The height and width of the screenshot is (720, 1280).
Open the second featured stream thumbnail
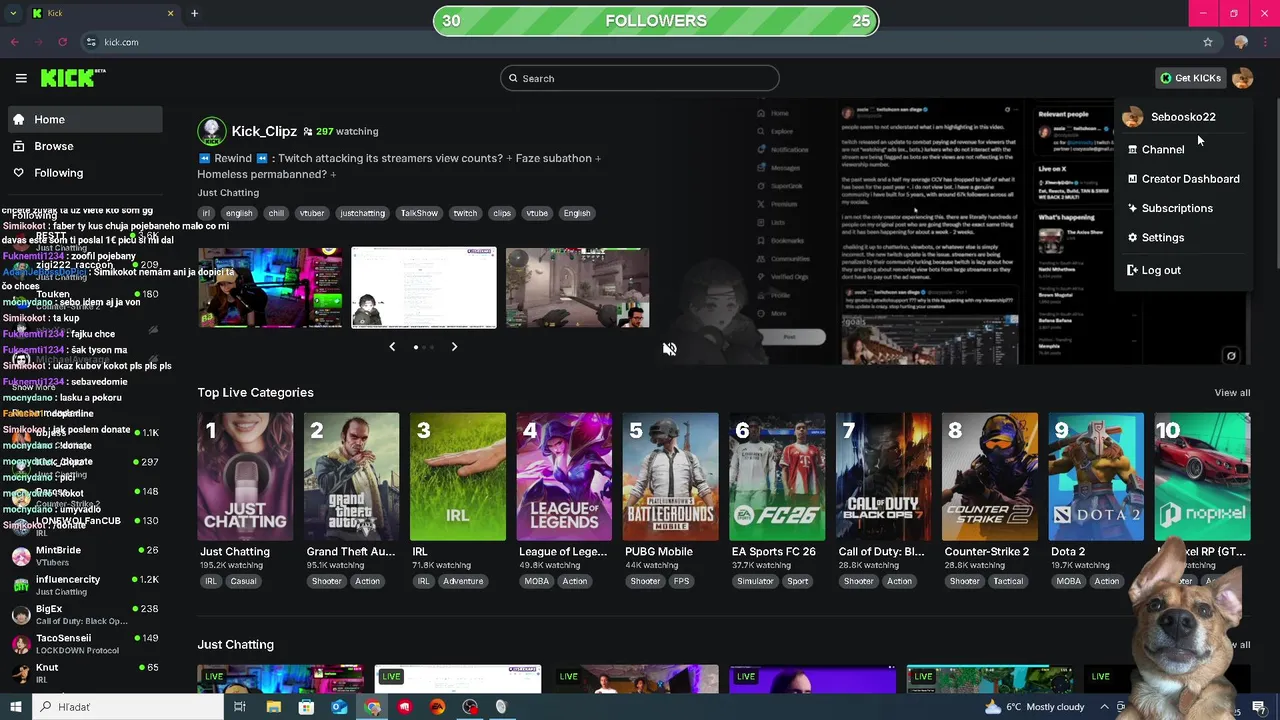[424, 288]
